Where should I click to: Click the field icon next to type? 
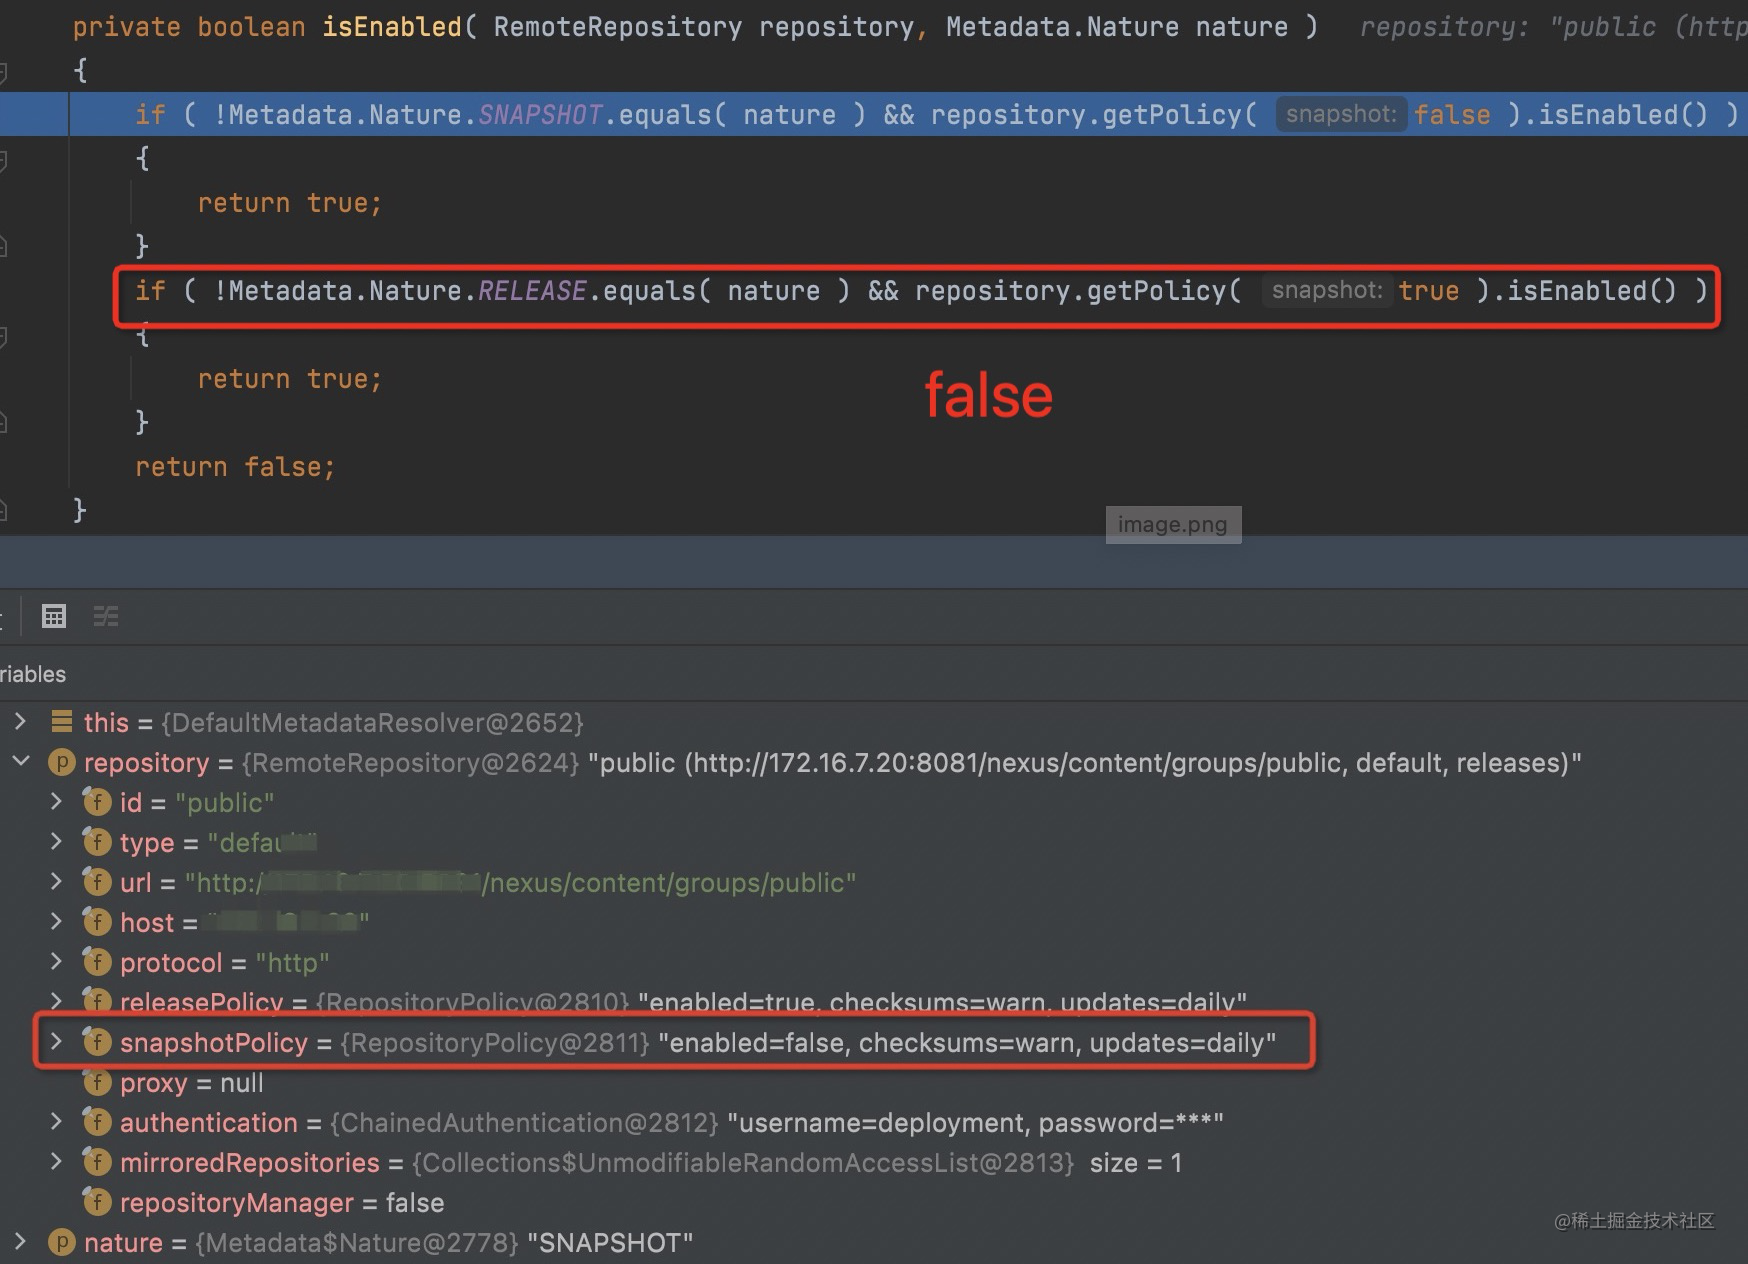pyautogui.click(x=97, y=842)
